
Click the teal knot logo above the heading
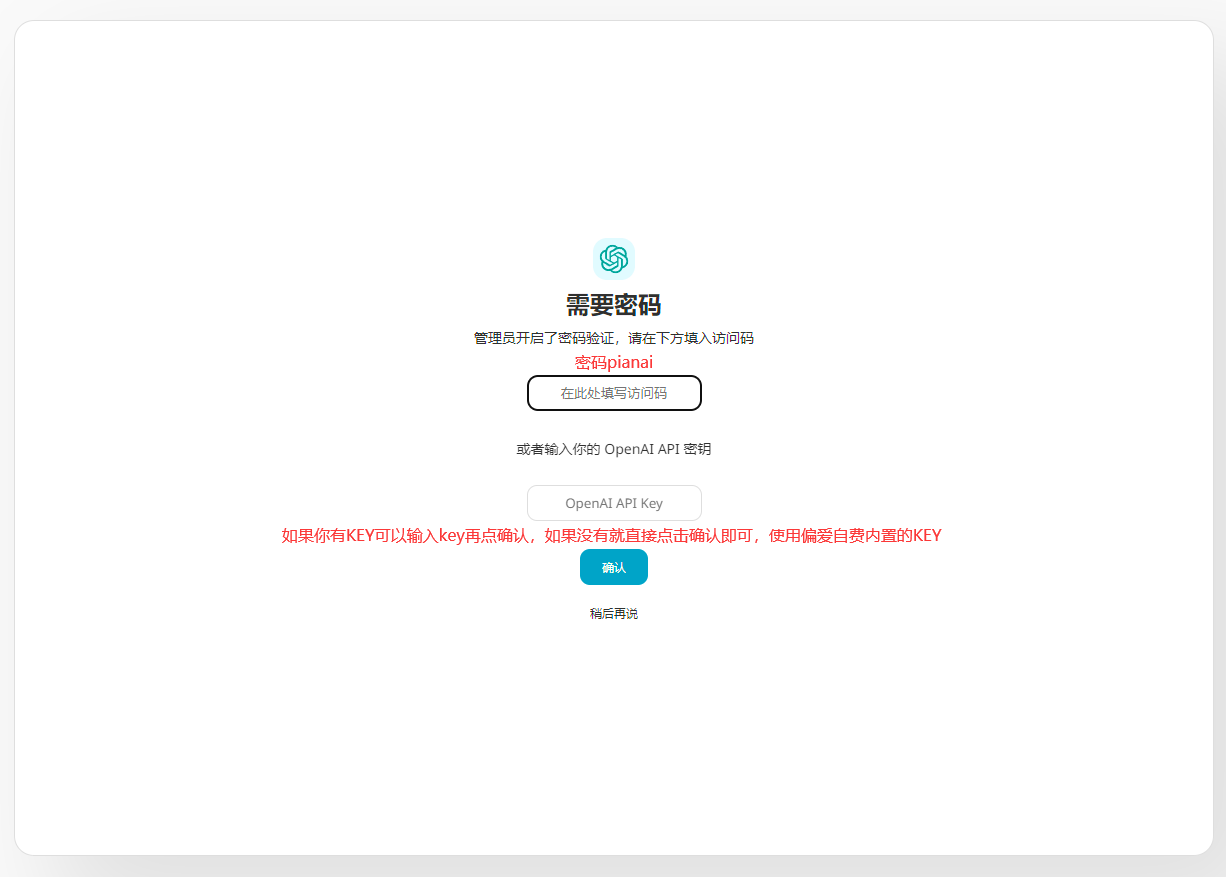pyautogui.click(x=613, y=259)
